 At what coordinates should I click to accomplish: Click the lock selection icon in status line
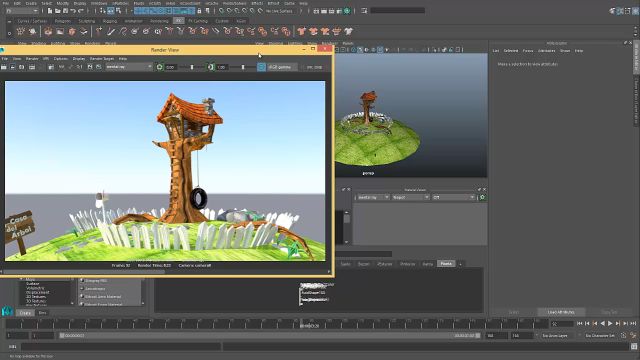199,11
